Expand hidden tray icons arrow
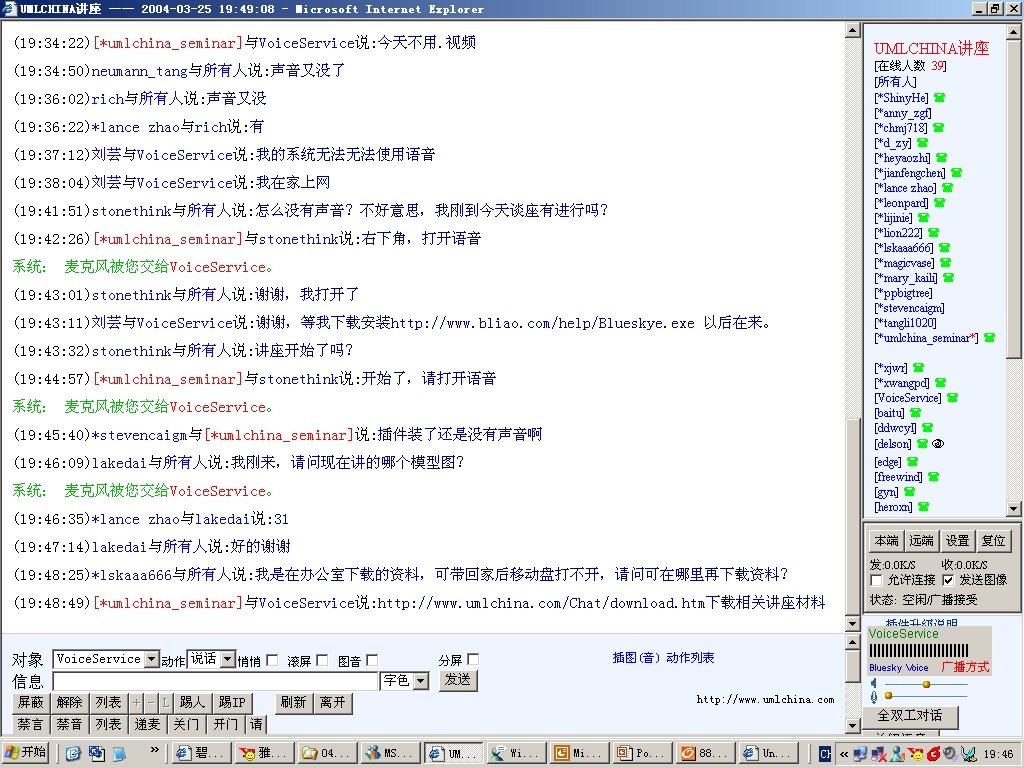The width and height of the screenshot is (1024, 768). 844,754
